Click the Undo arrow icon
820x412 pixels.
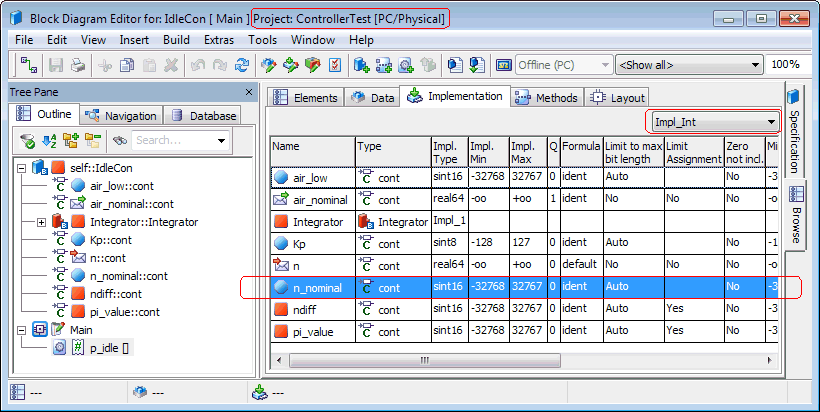tap(198, 65)
